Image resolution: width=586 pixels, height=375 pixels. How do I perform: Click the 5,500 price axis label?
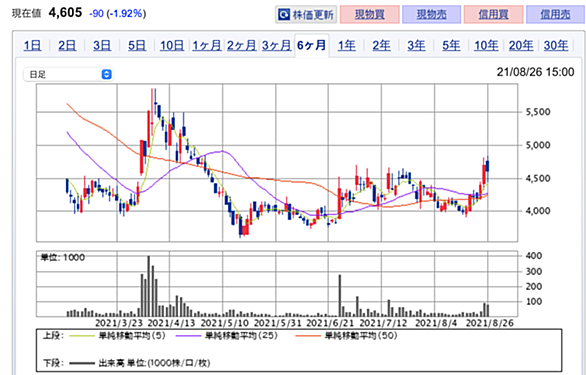538,112
